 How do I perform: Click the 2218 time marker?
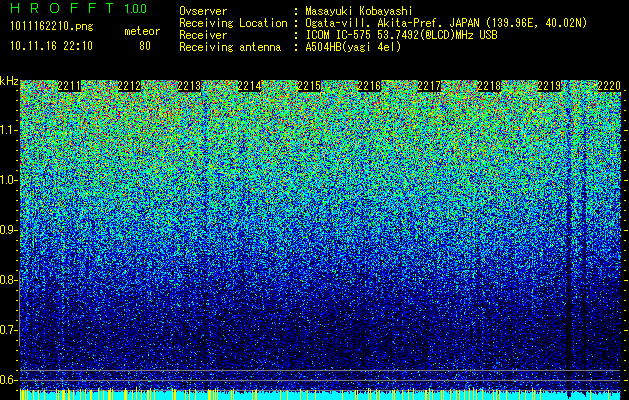pyautogui.click(x=489, y=86)
